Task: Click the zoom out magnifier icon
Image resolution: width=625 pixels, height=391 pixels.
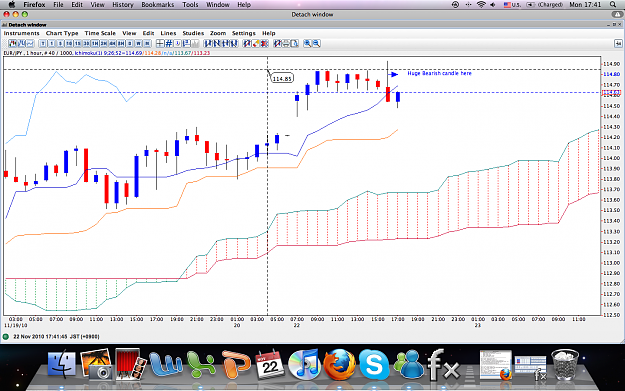Action: pos(316,43)
